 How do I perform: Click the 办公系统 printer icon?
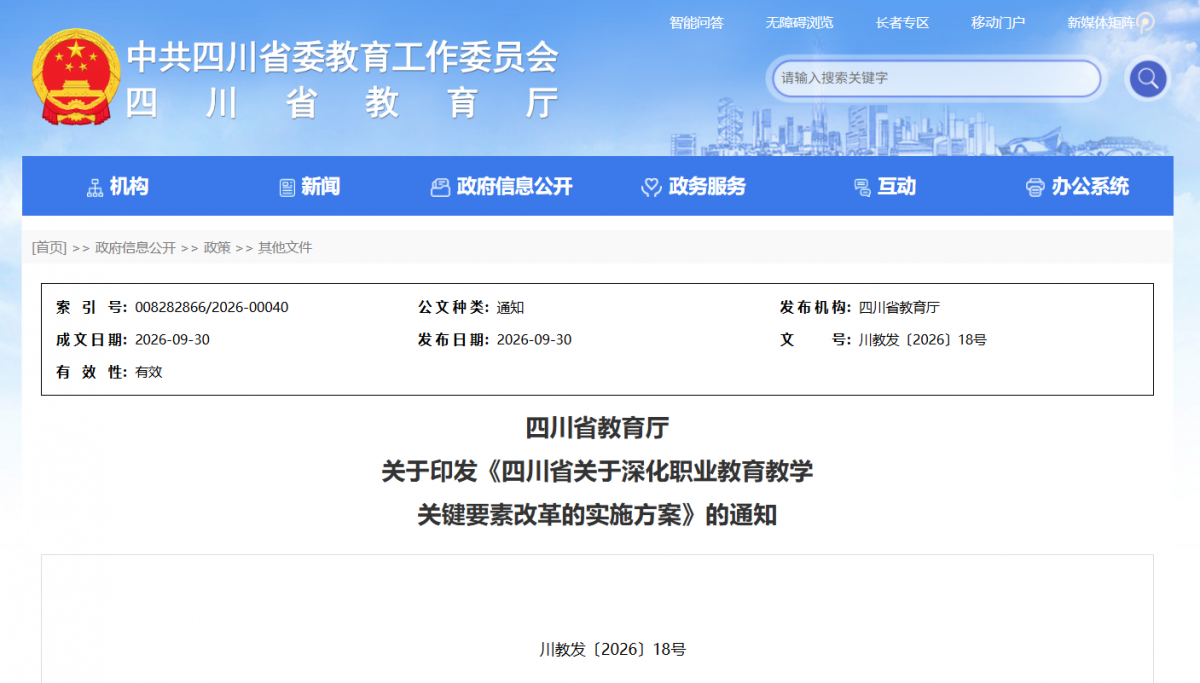coord(1035,187)
